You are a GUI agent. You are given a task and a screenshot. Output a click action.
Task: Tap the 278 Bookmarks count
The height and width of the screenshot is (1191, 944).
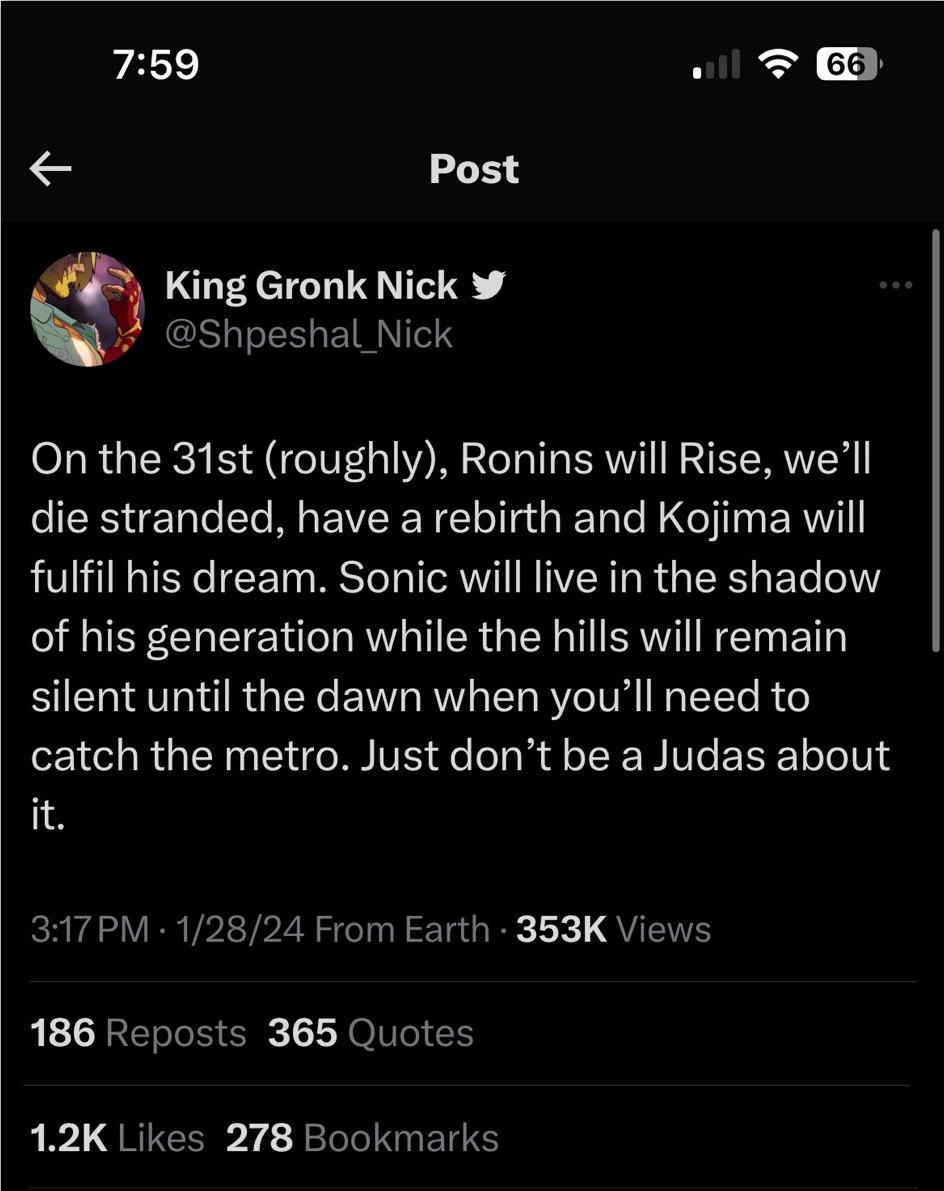click(x=362, y=1137)
